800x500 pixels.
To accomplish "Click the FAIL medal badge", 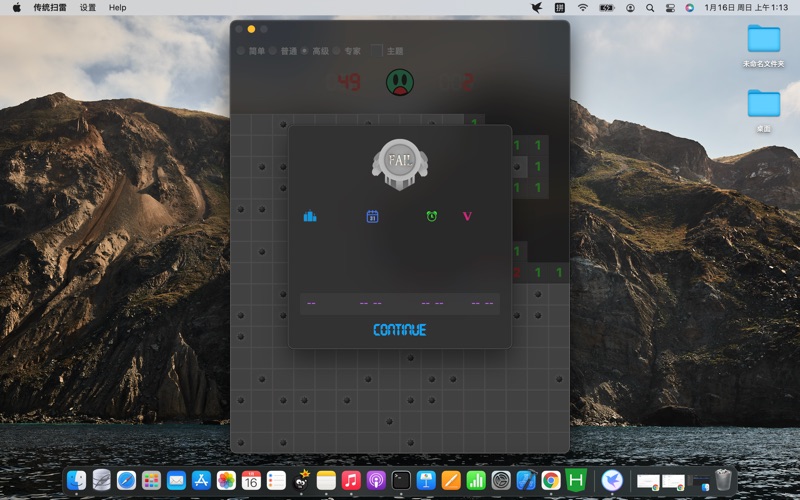I will [x=400, y=163].
